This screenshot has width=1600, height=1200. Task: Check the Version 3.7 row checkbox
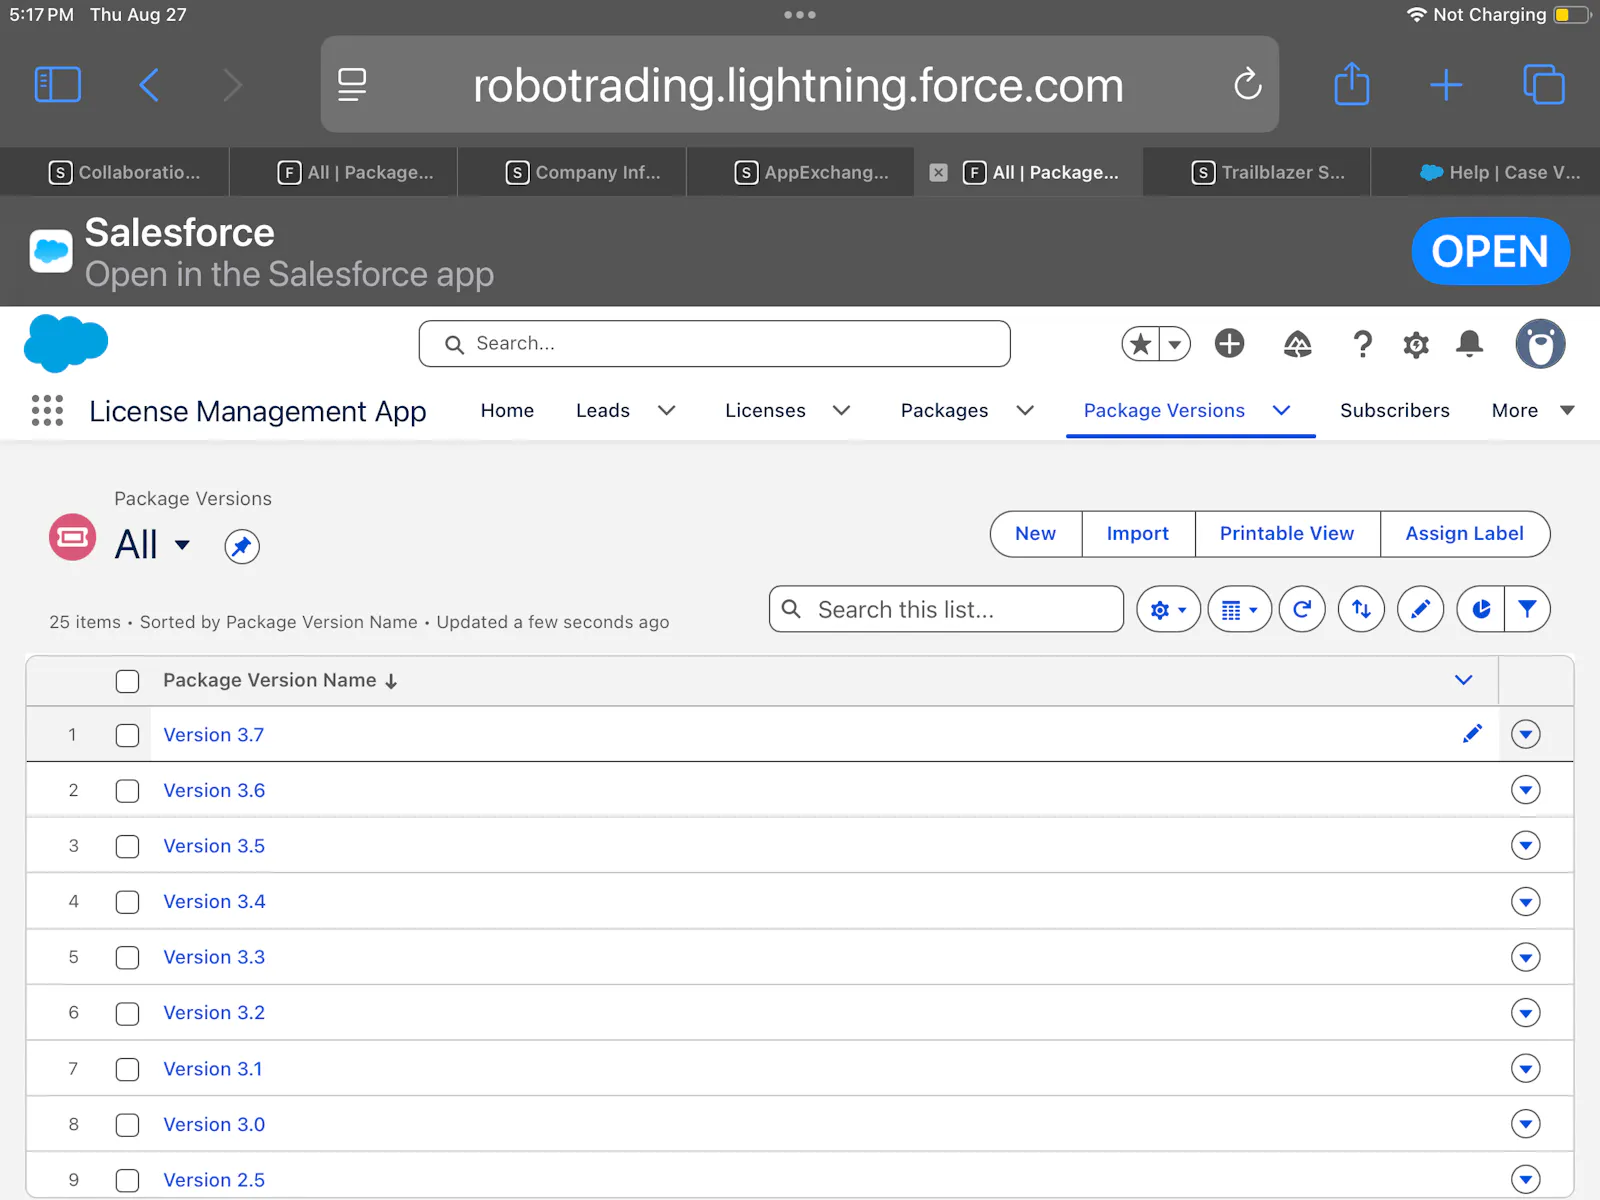127,735
